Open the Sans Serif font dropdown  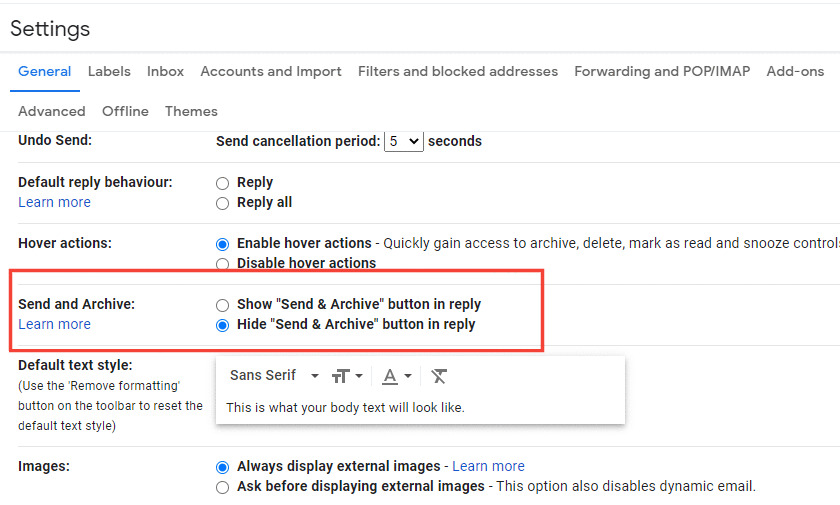click(274, 375)
